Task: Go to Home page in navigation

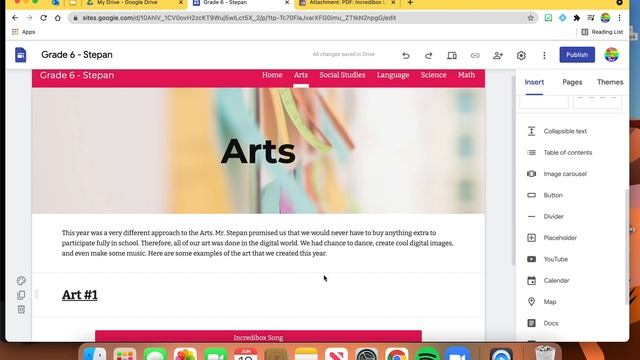Action: (x=272, y=75)
